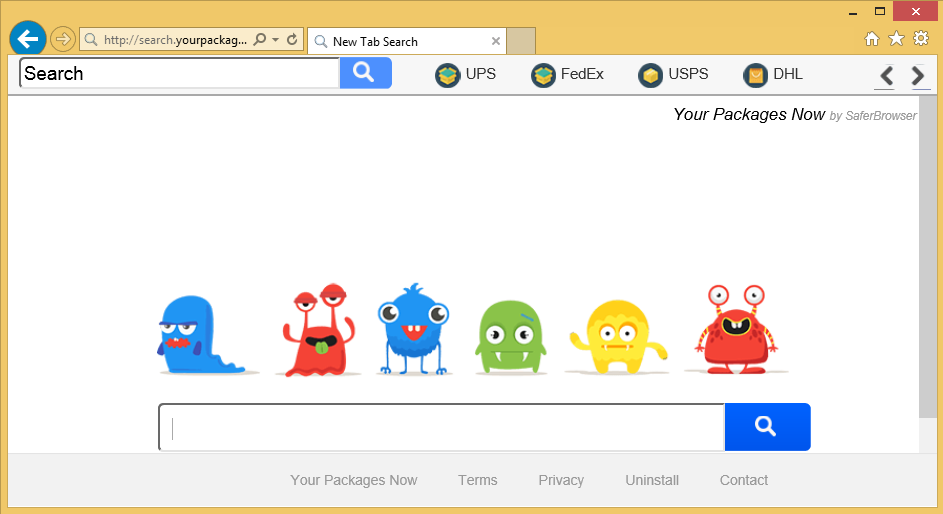Open the Uninstall footer link
Viewport: 943px width, 514px height.
tap(652, 480)
